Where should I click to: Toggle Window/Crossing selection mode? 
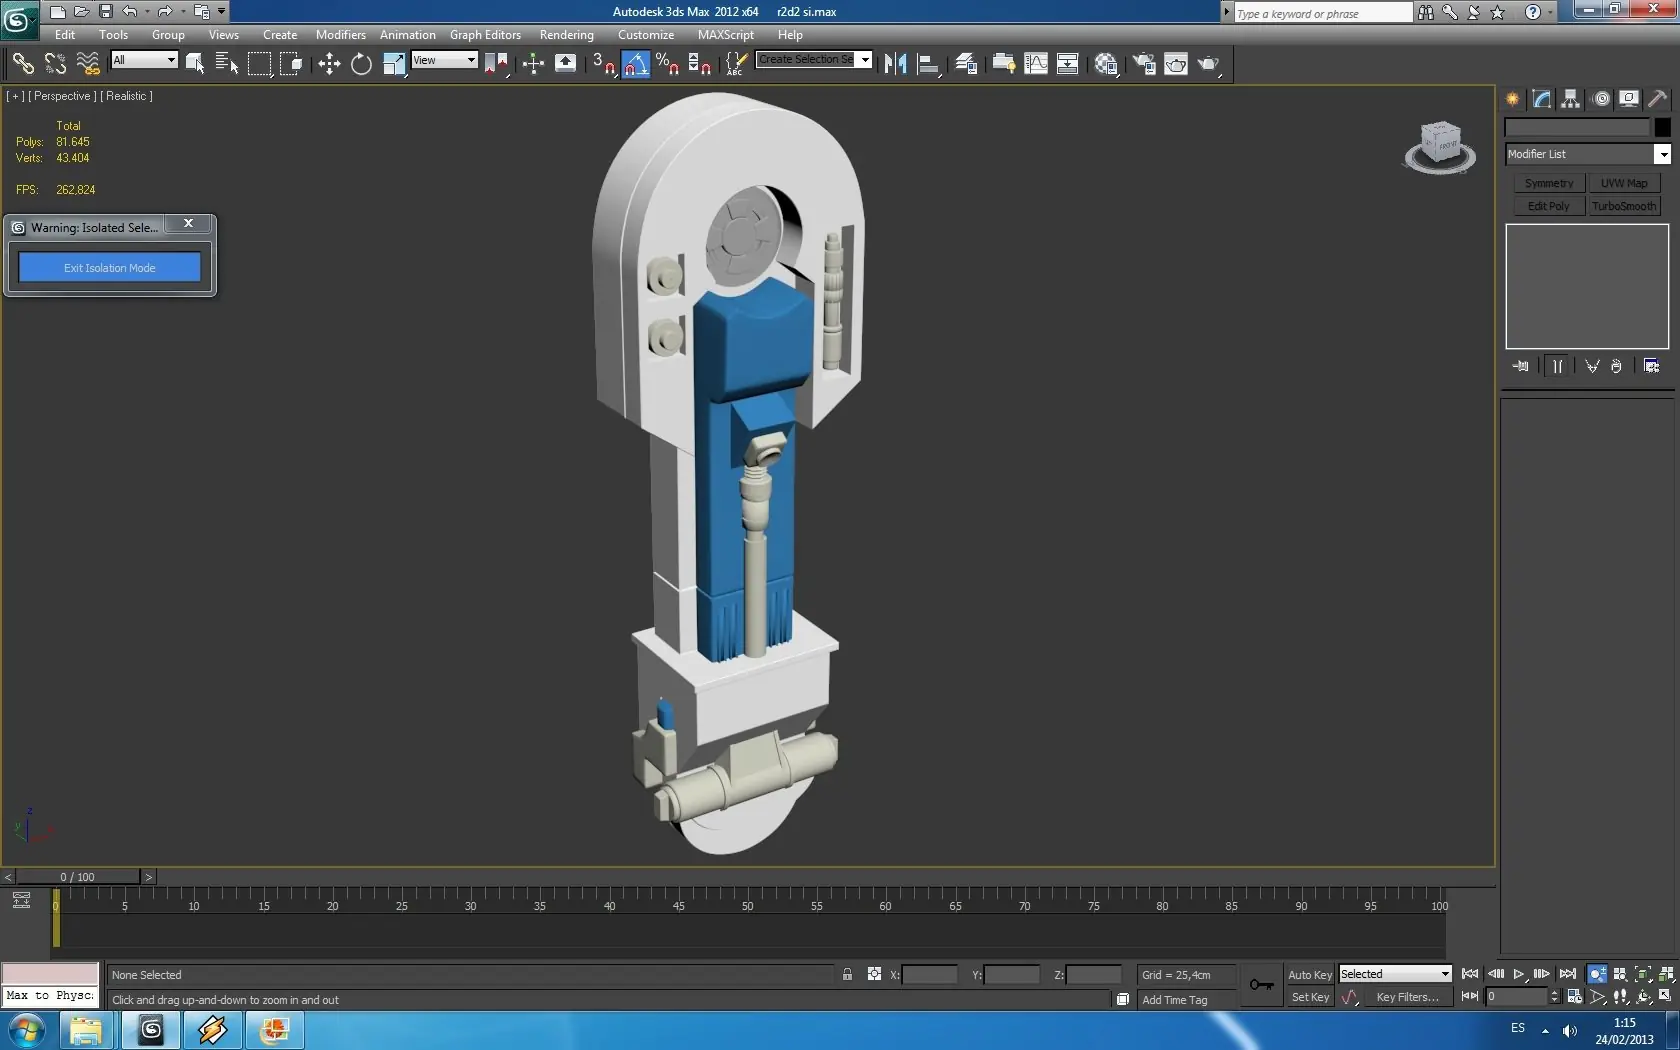point(291,64)
